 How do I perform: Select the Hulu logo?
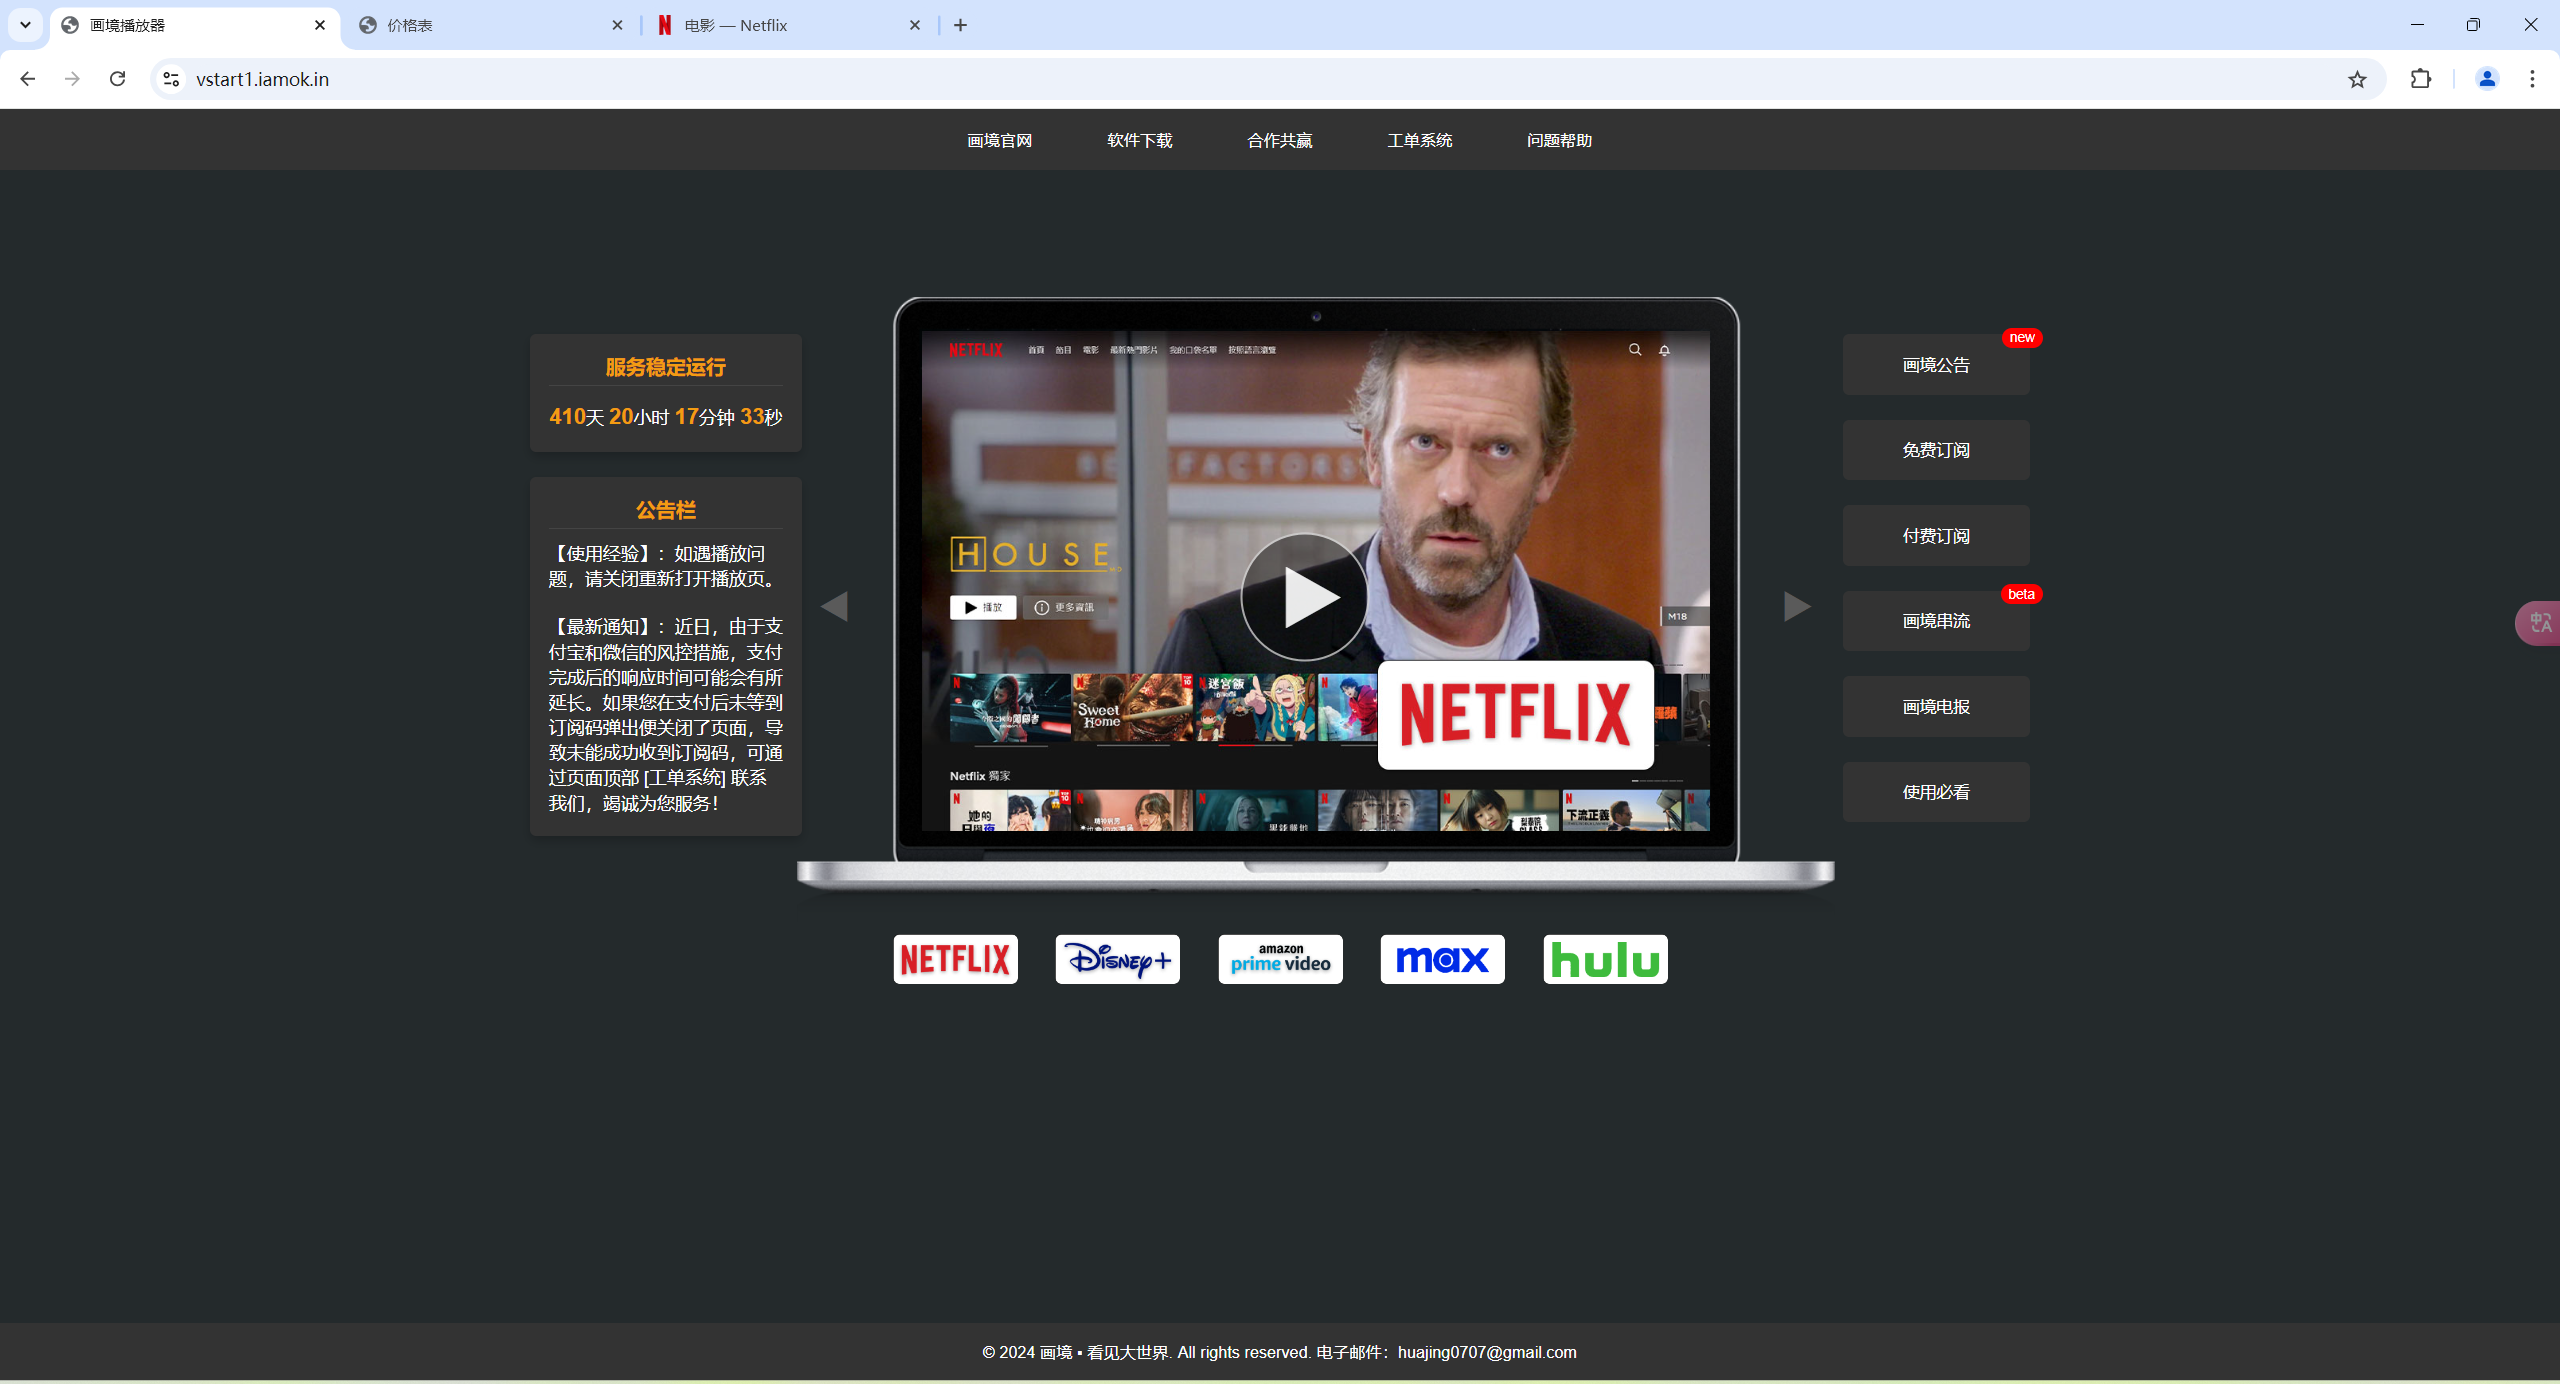click(1604, 958)
